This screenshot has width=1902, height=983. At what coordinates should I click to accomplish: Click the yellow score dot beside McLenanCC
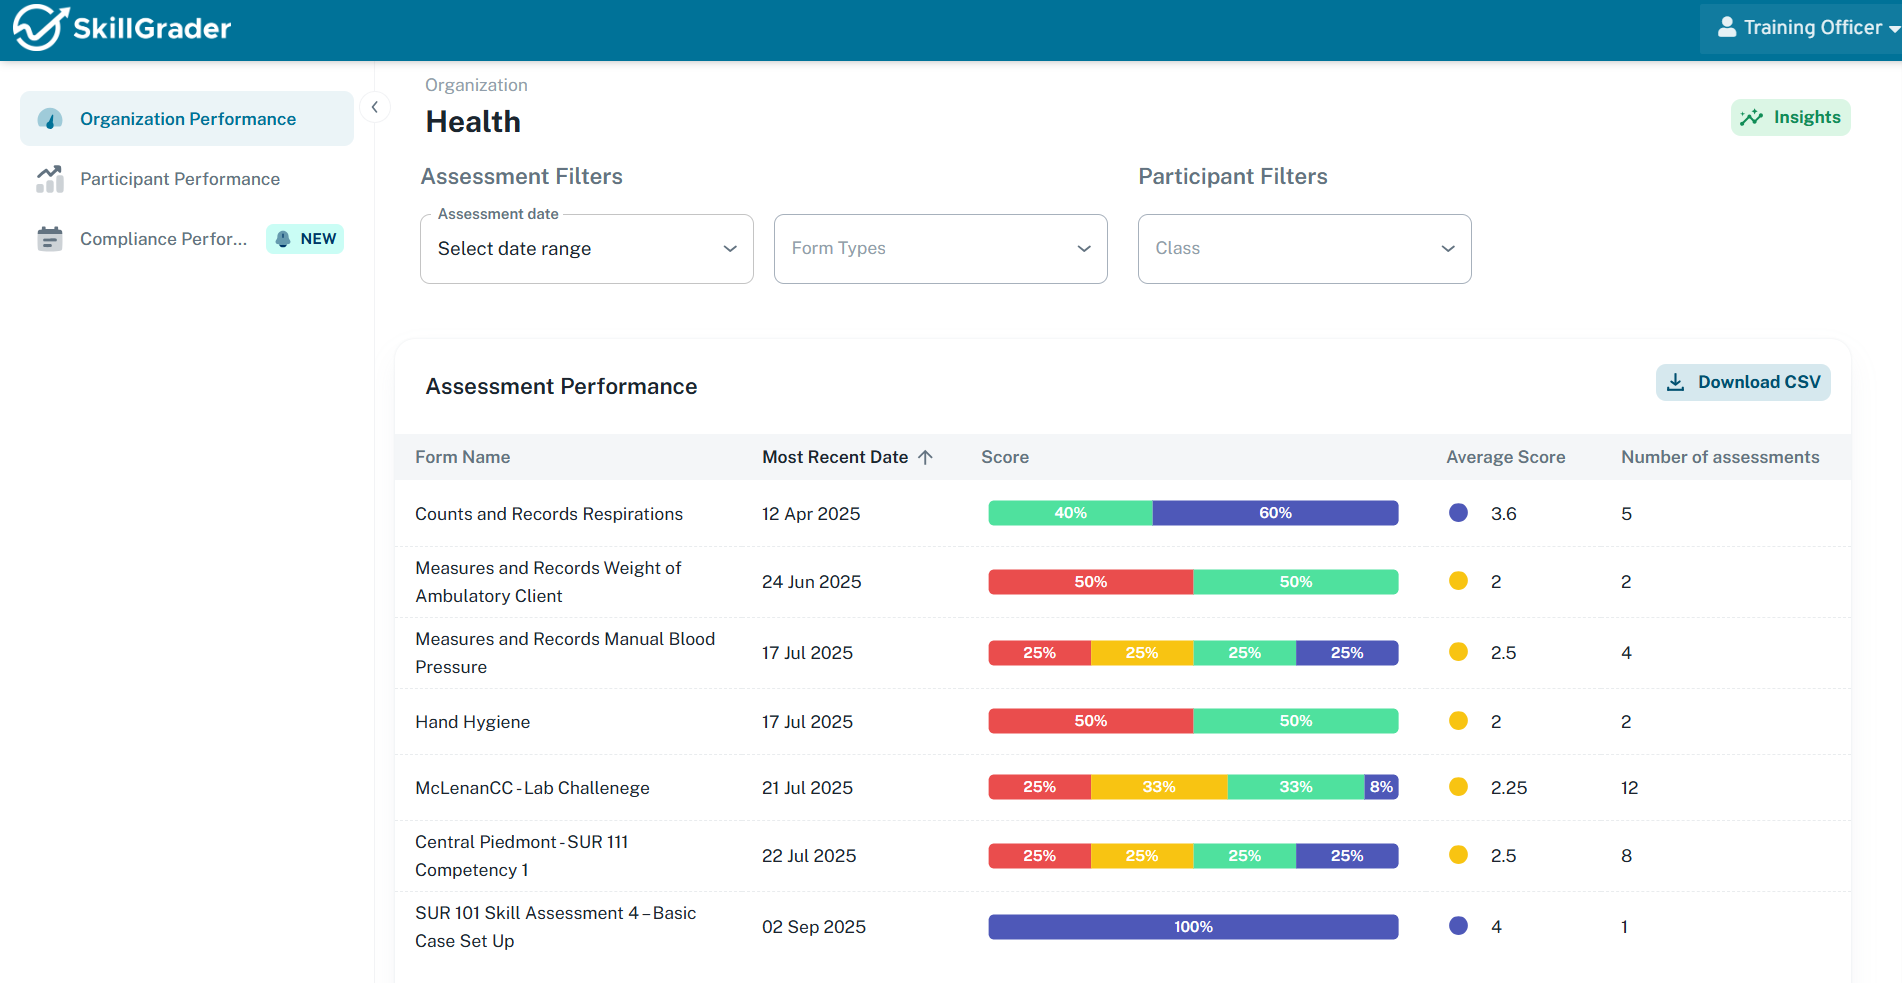1458,787
